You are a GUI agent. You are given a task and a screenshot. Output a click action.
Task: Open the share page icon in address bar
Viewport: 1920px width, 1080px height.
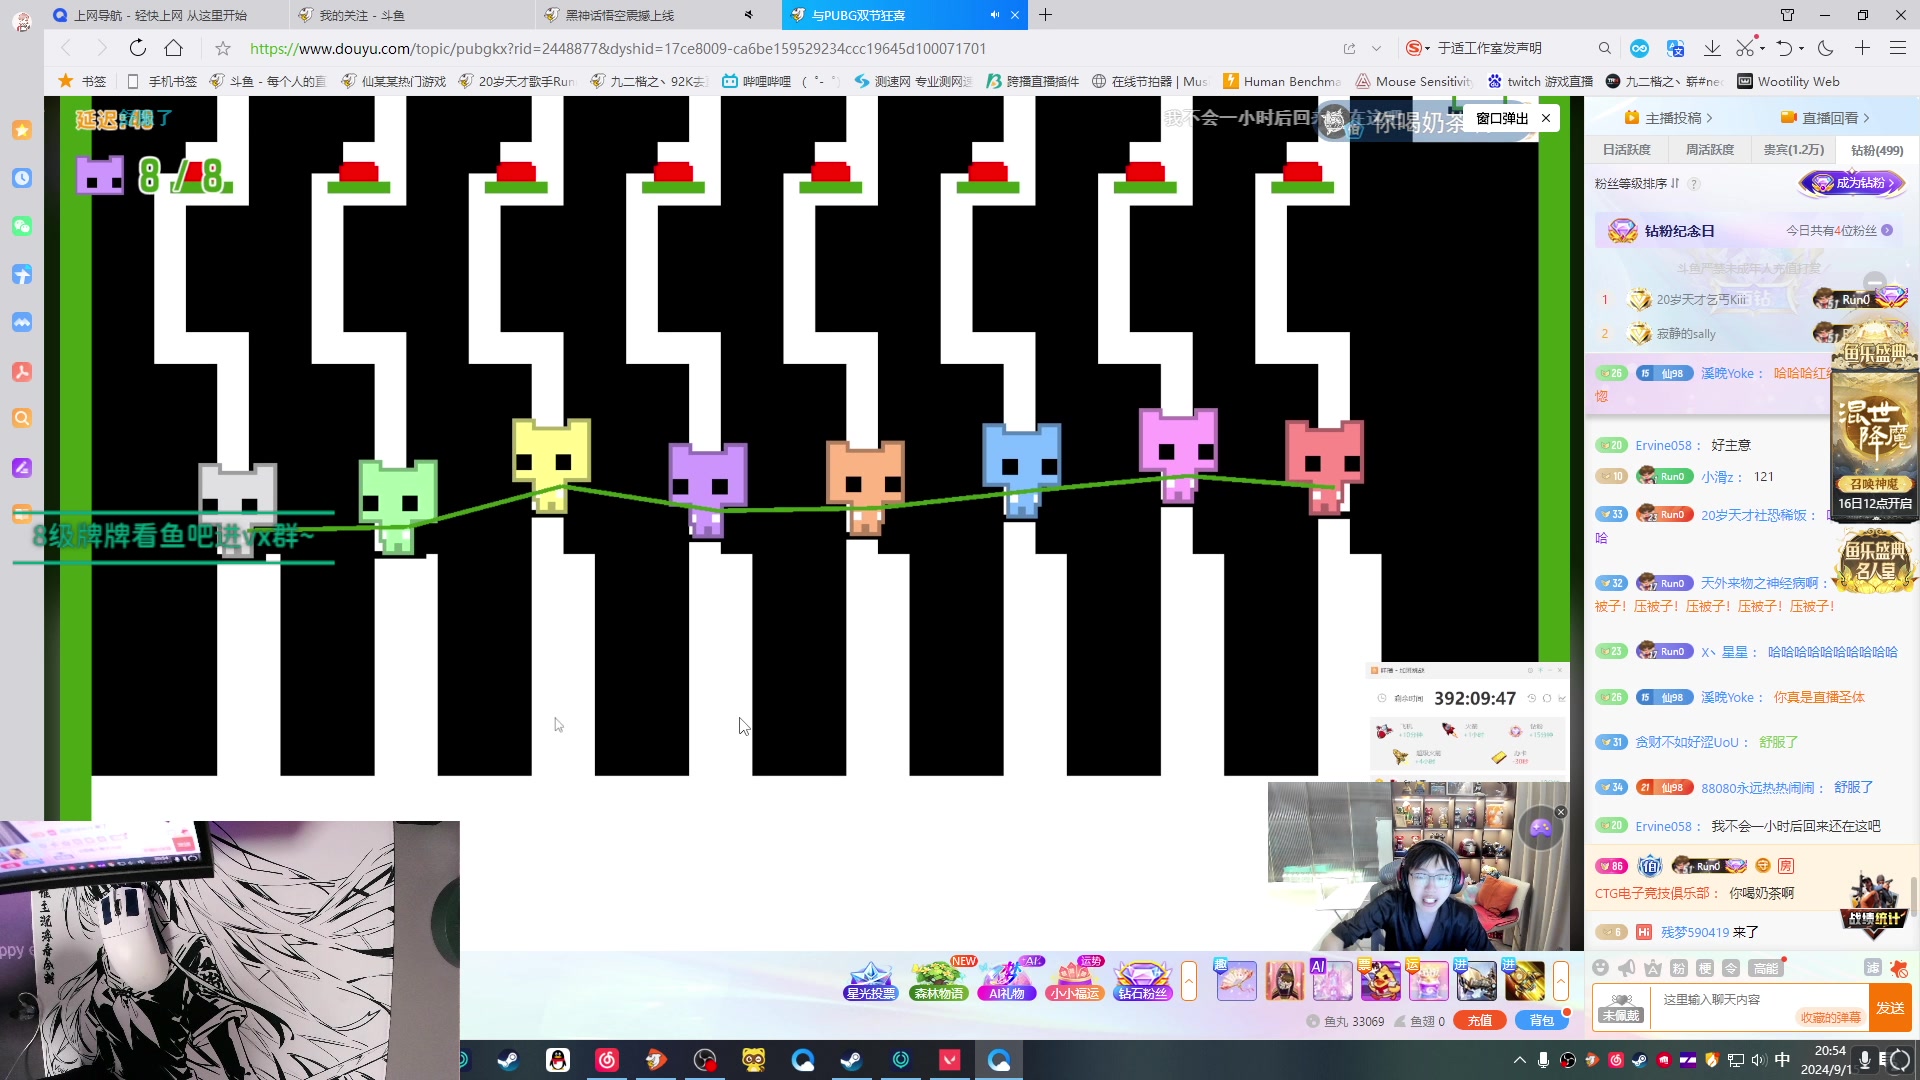1349,48
